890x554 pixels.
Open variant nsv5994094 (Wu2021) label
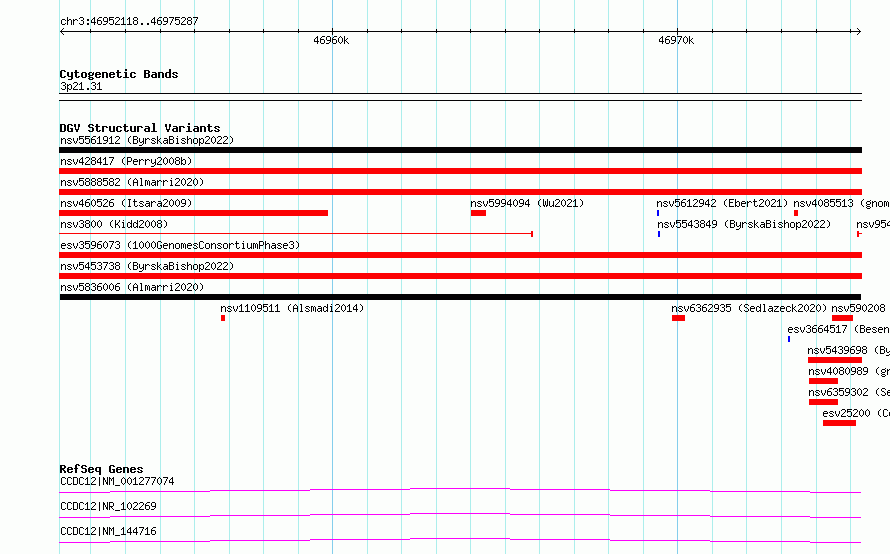pyautogui.click(x=527, y=203)
